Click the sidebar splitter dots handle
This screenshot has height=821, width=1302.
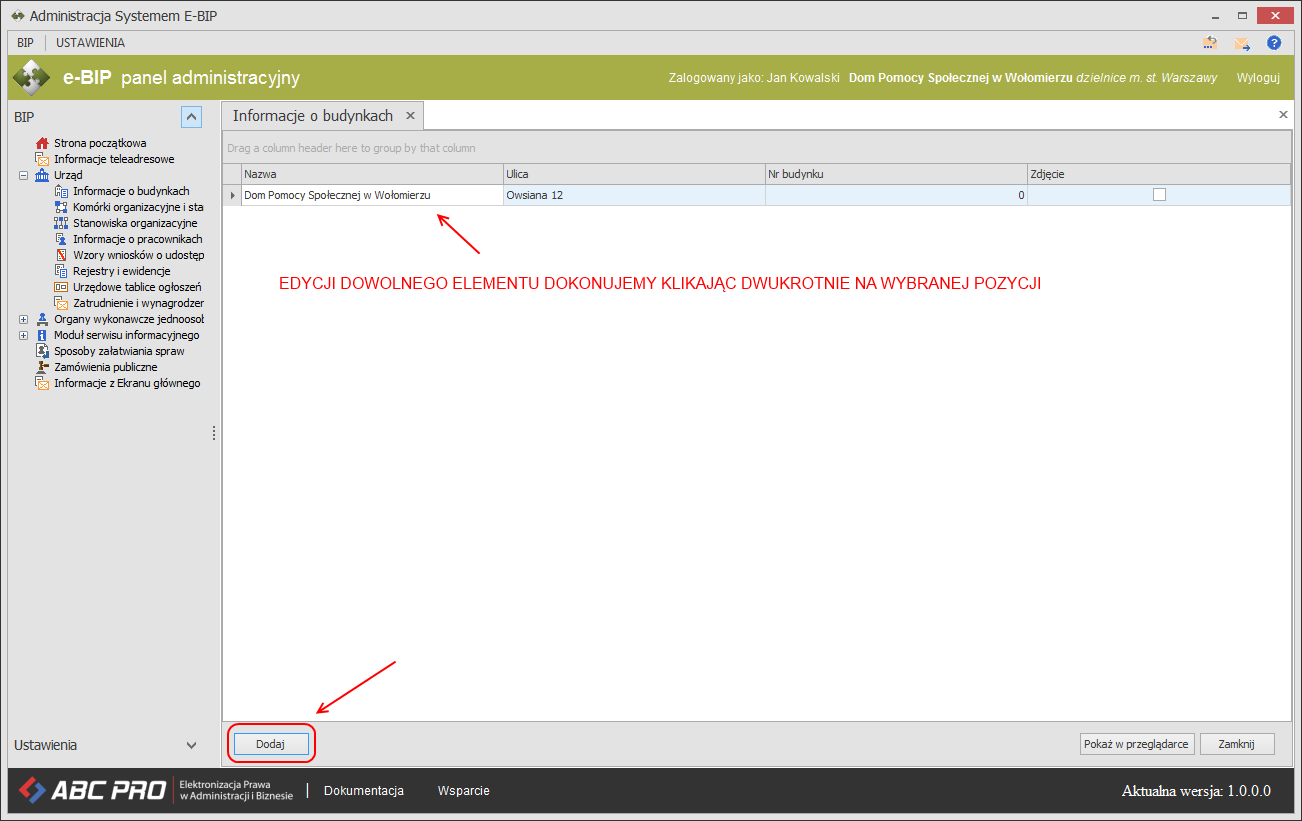click(x=214, y=433)
